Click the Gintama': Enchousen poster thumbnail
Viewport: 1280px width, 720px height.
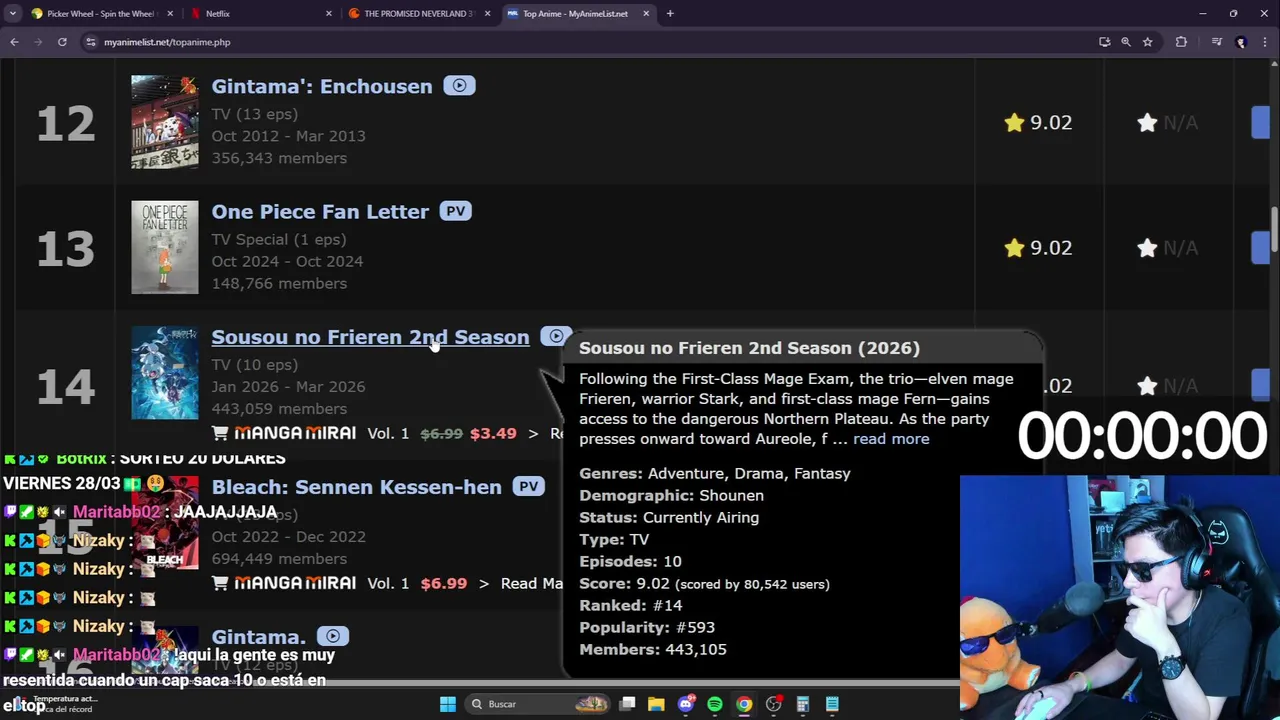[165, 122]
